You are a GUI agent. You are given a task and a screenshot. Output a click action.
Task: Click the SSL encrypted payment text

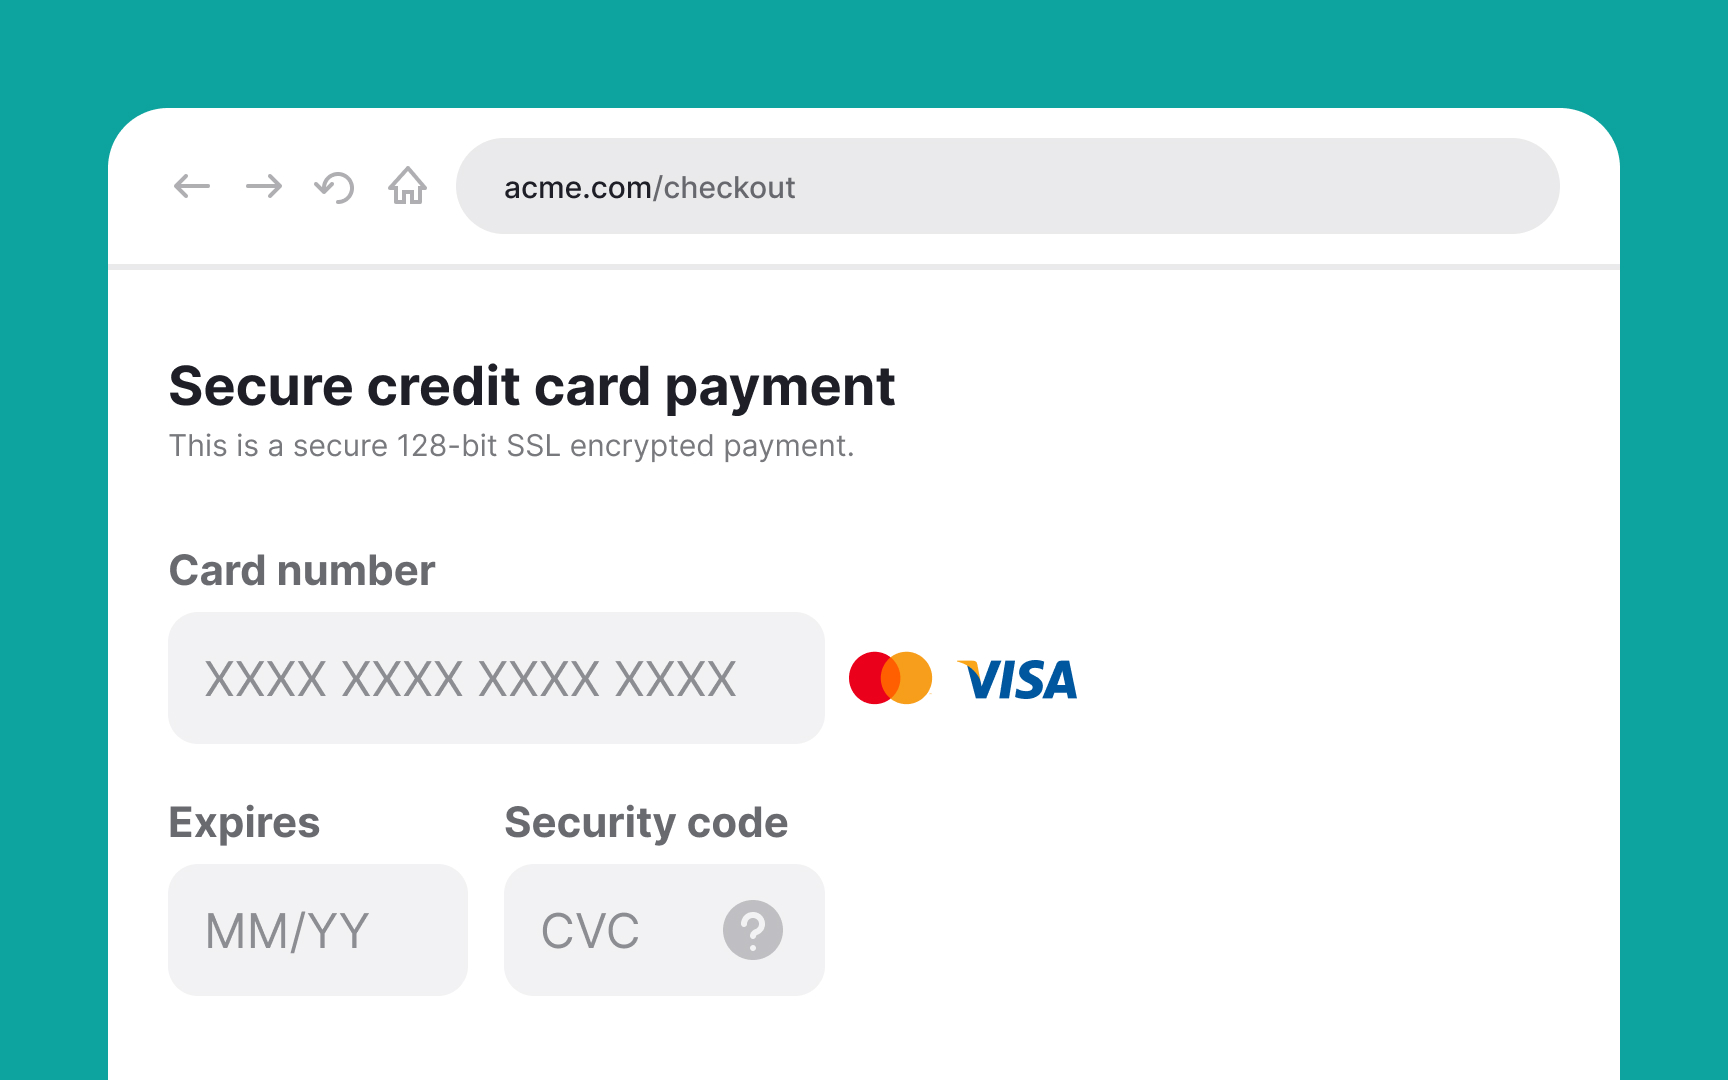pyautogui.click(x=512, y=446)
